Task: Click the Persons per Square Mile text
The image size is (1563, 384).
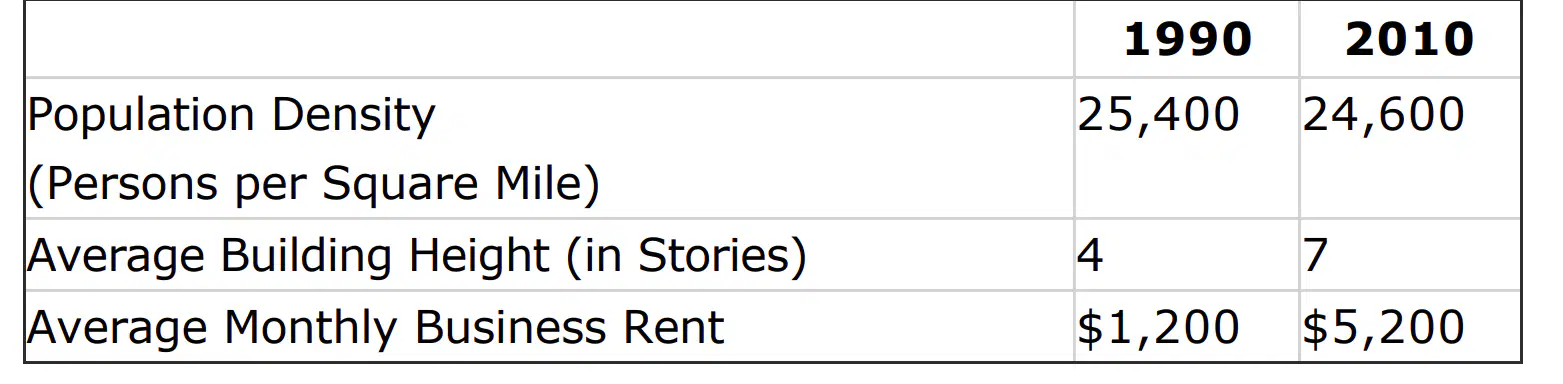Action: pos(313,186)
